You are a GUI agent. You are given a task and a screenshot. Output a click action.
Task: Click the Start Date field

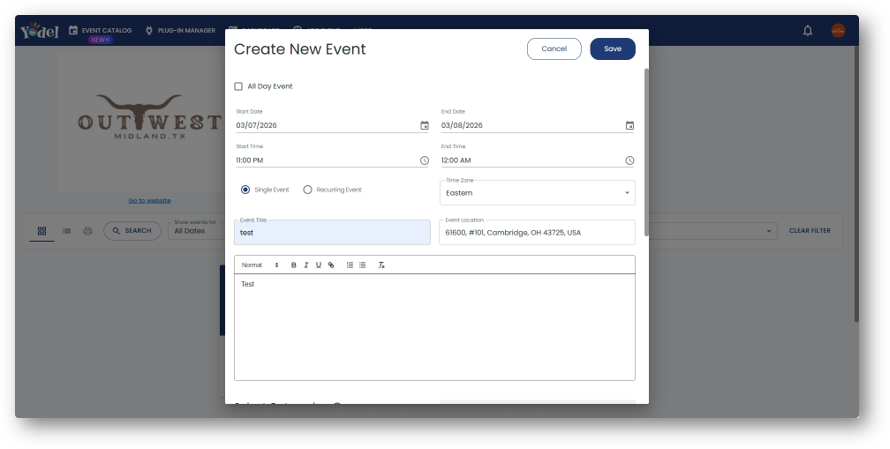click(x=332, y=125)
